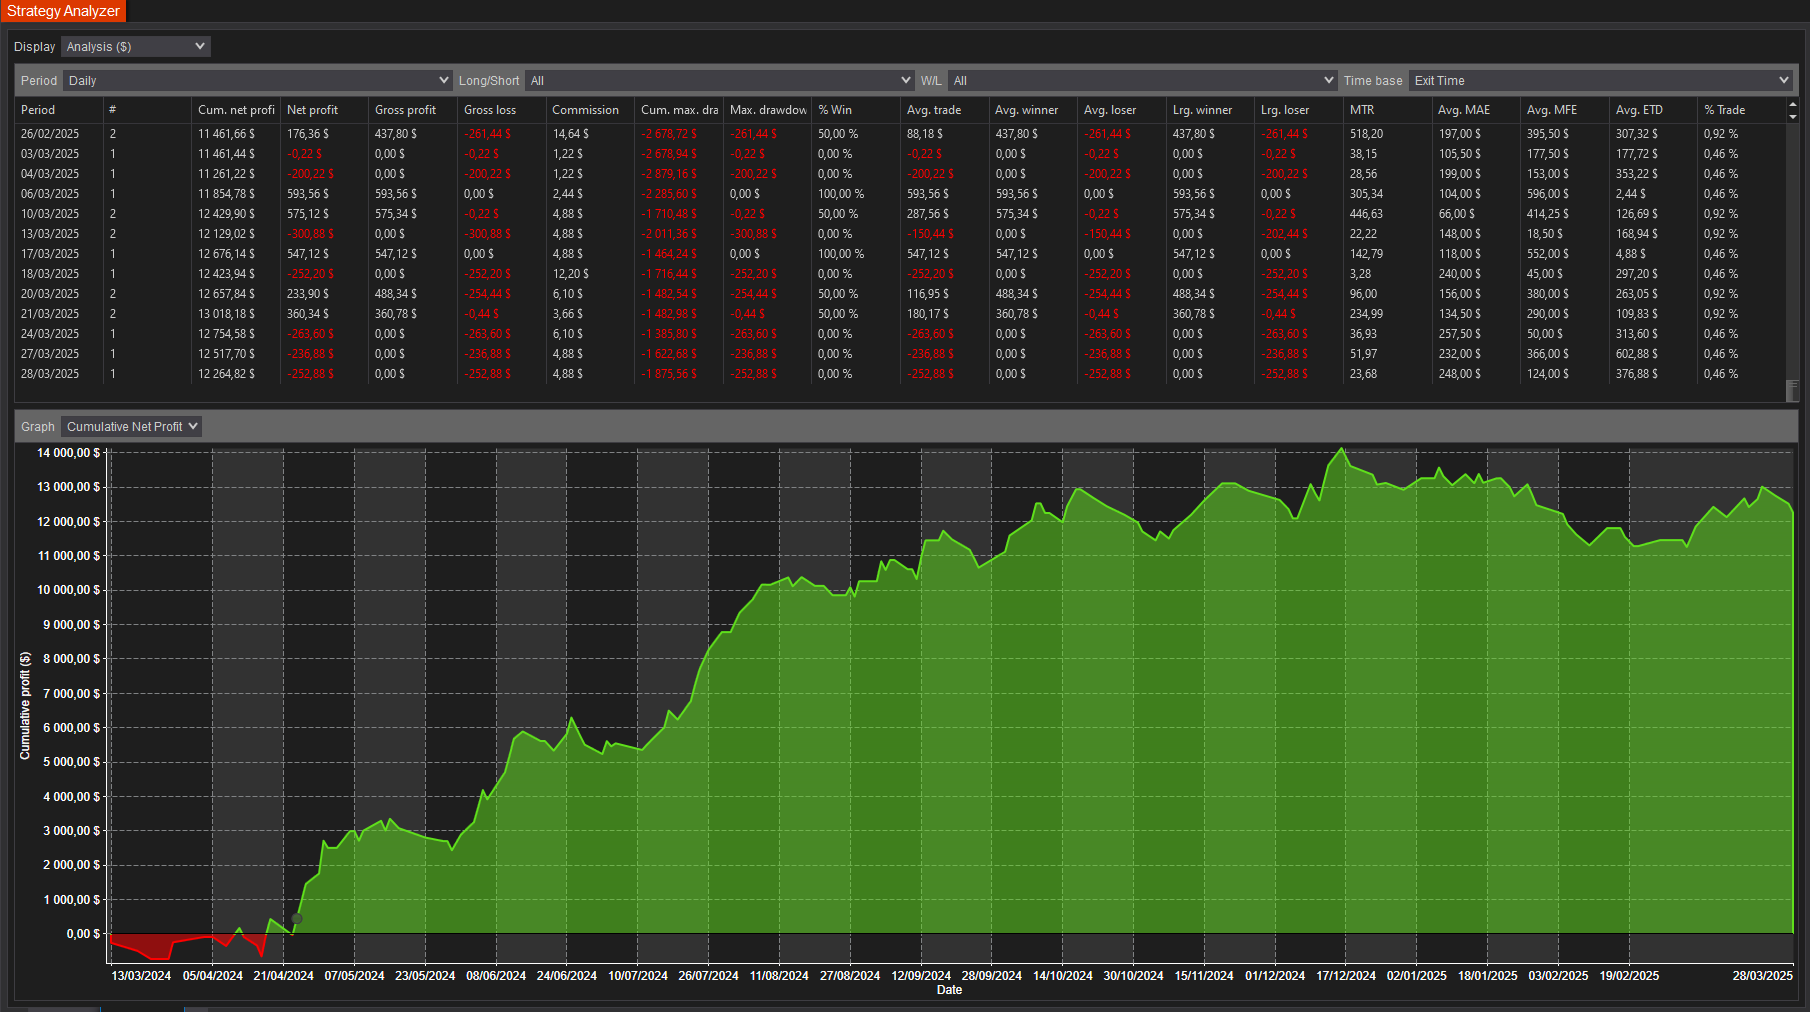1810x1012 pixels.
Task: Sort by the Gross loss column header
Action: tap(501, 110)
